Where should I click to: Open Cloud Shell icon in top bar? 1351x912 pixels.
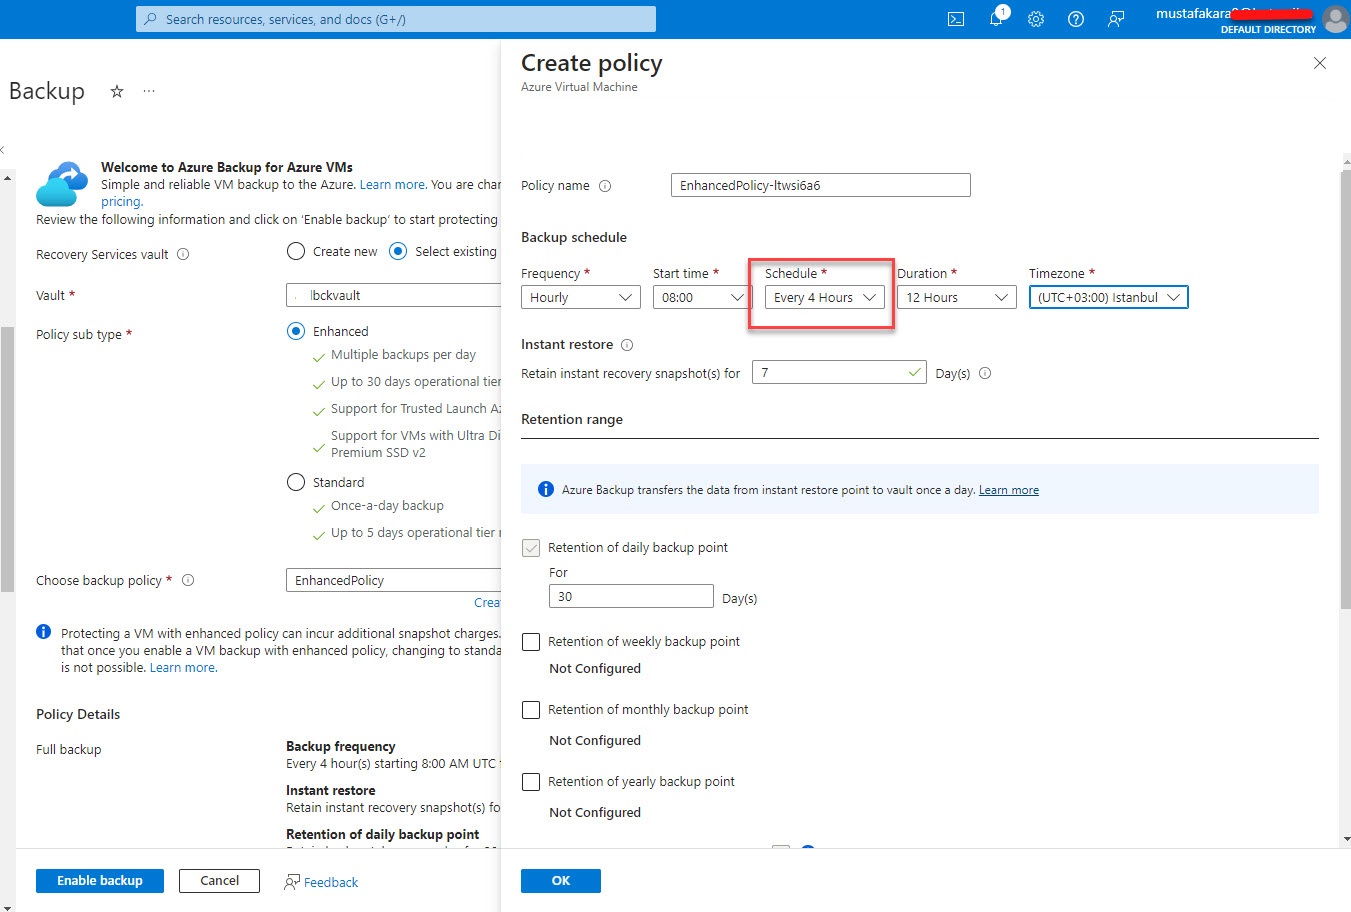(x=956, y=19)
